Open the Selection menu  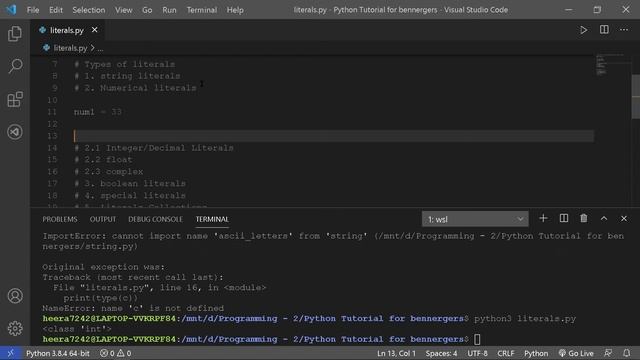coord(89,10)
